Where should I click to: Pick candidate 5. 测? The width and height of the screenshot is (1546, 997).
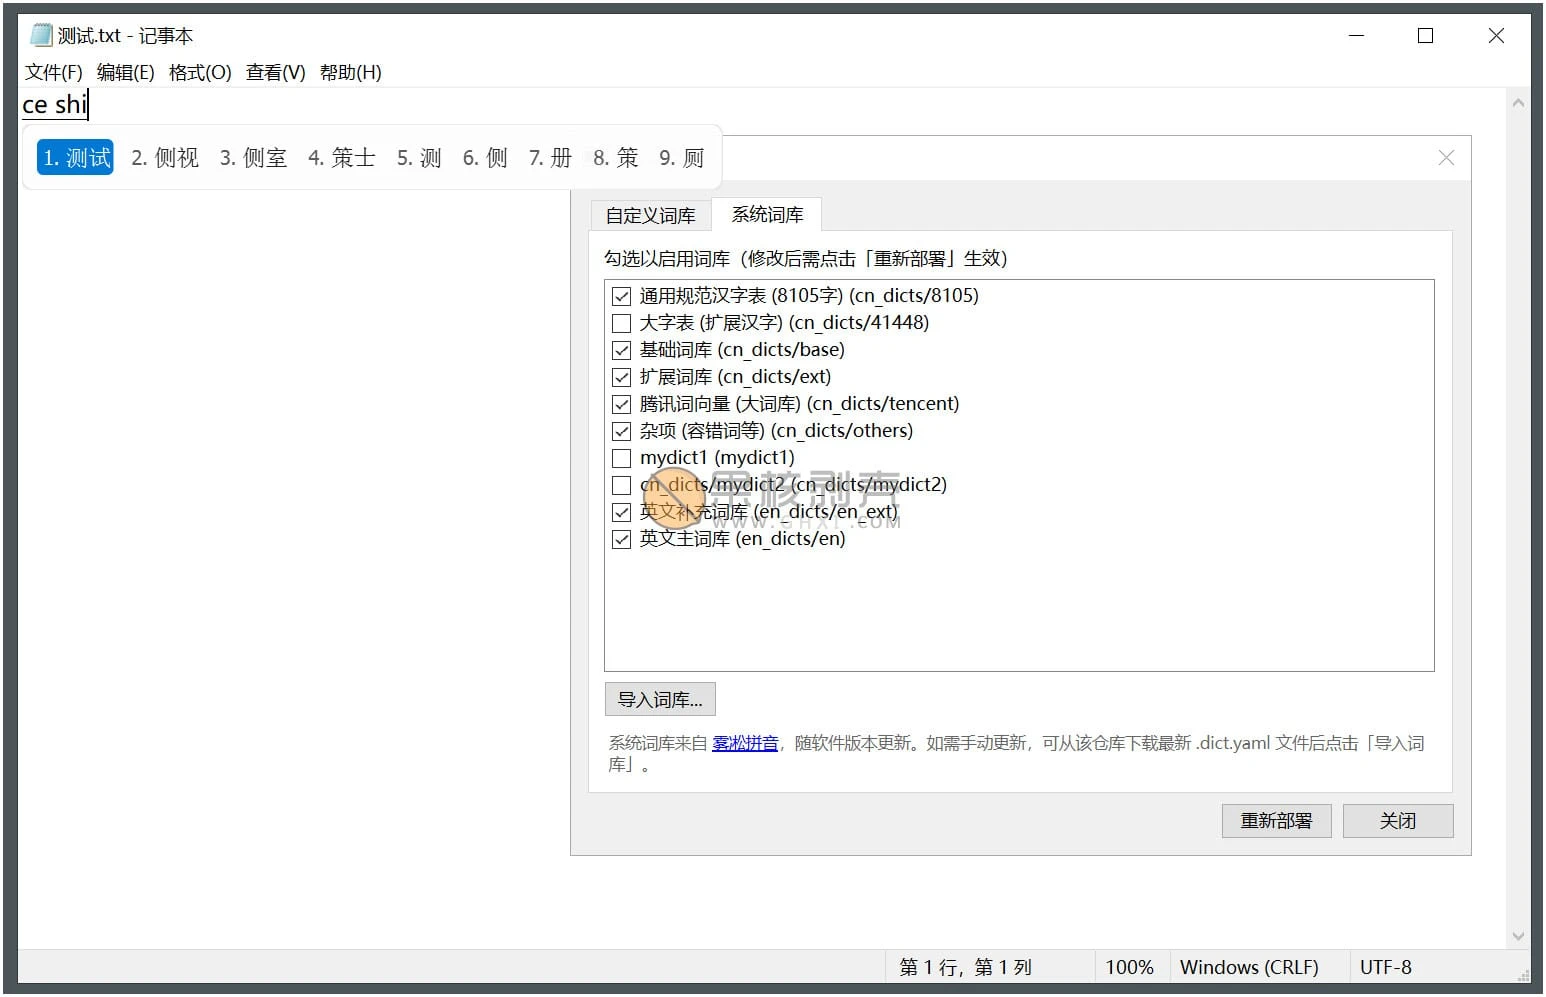(419, 158)
